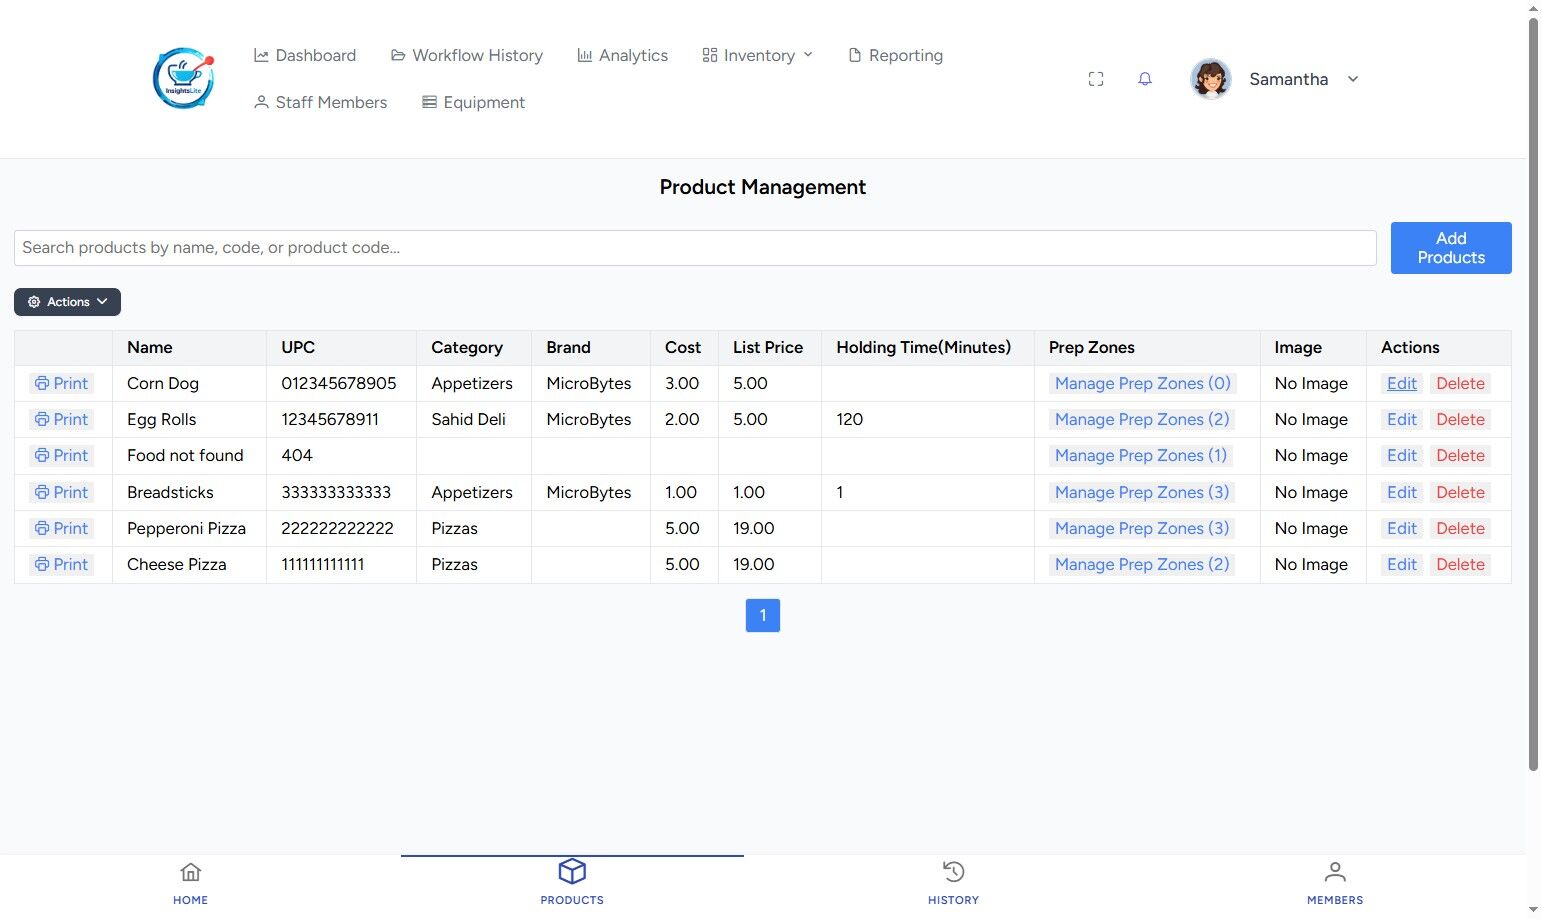Edit the Egg Rolls row

click(1401, 419)
